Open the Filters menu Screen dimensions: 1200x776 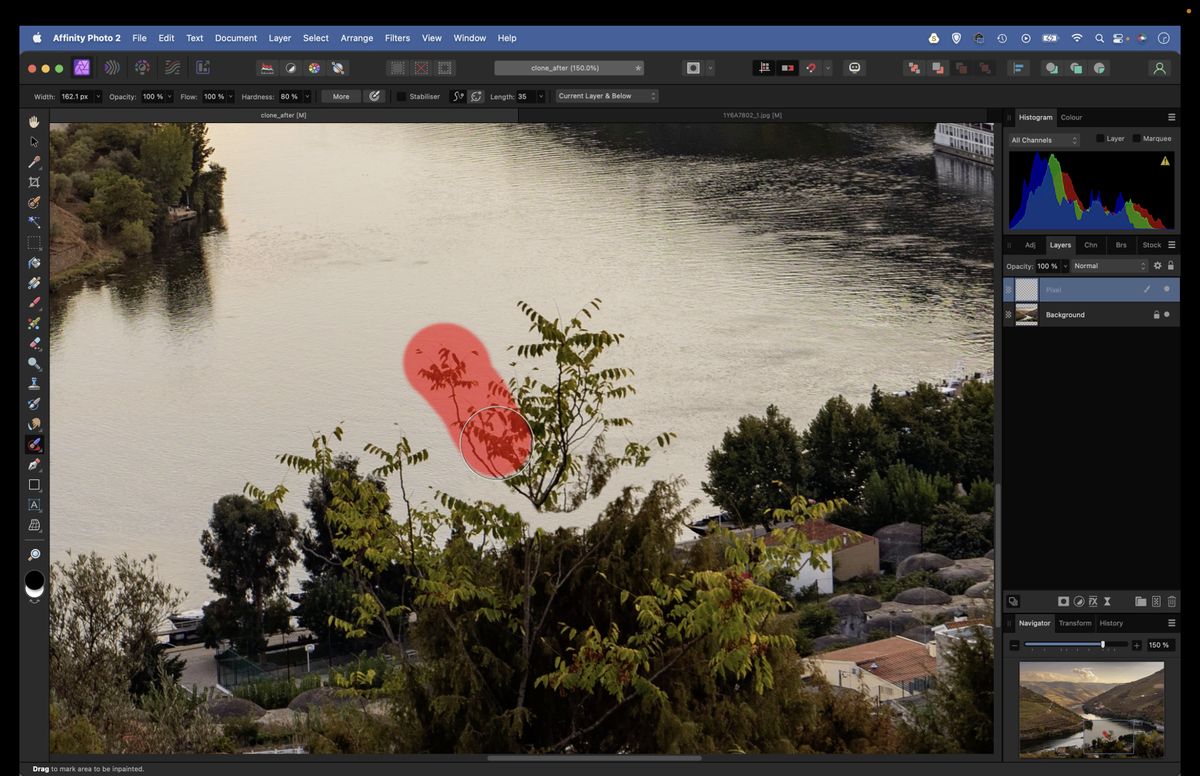click(x=397, y=38)
